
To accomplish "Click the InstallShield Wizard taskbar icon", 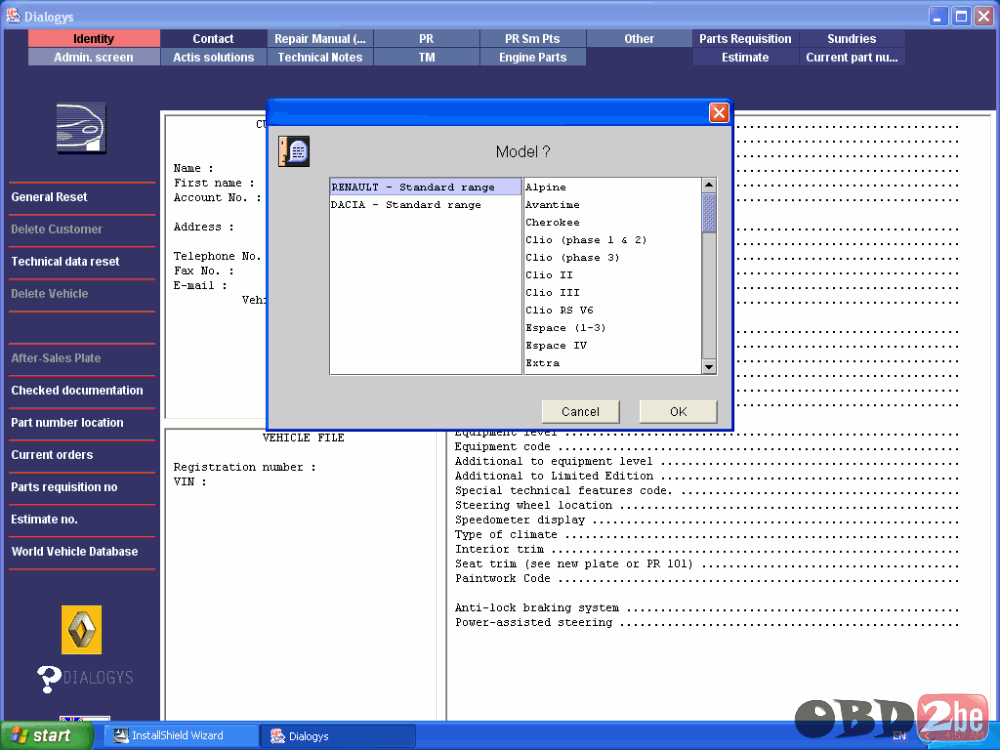I will 121,735.
